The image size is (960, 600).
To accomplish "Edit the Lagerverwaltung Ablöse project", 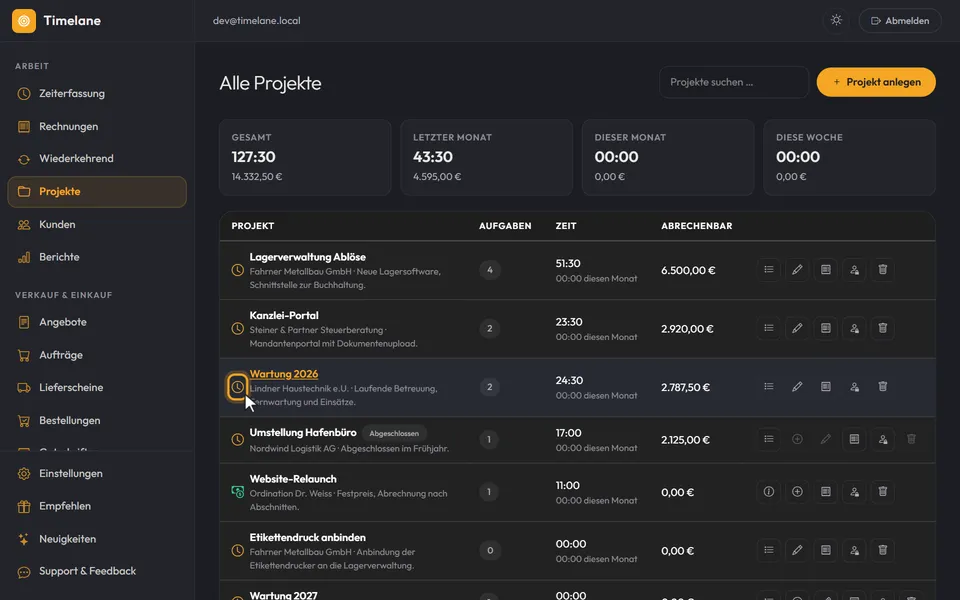I will click(797, 270).
